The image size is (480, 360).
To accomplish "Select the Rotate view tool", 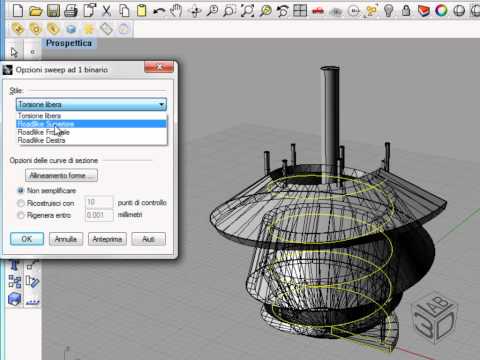I will point(194,11).
